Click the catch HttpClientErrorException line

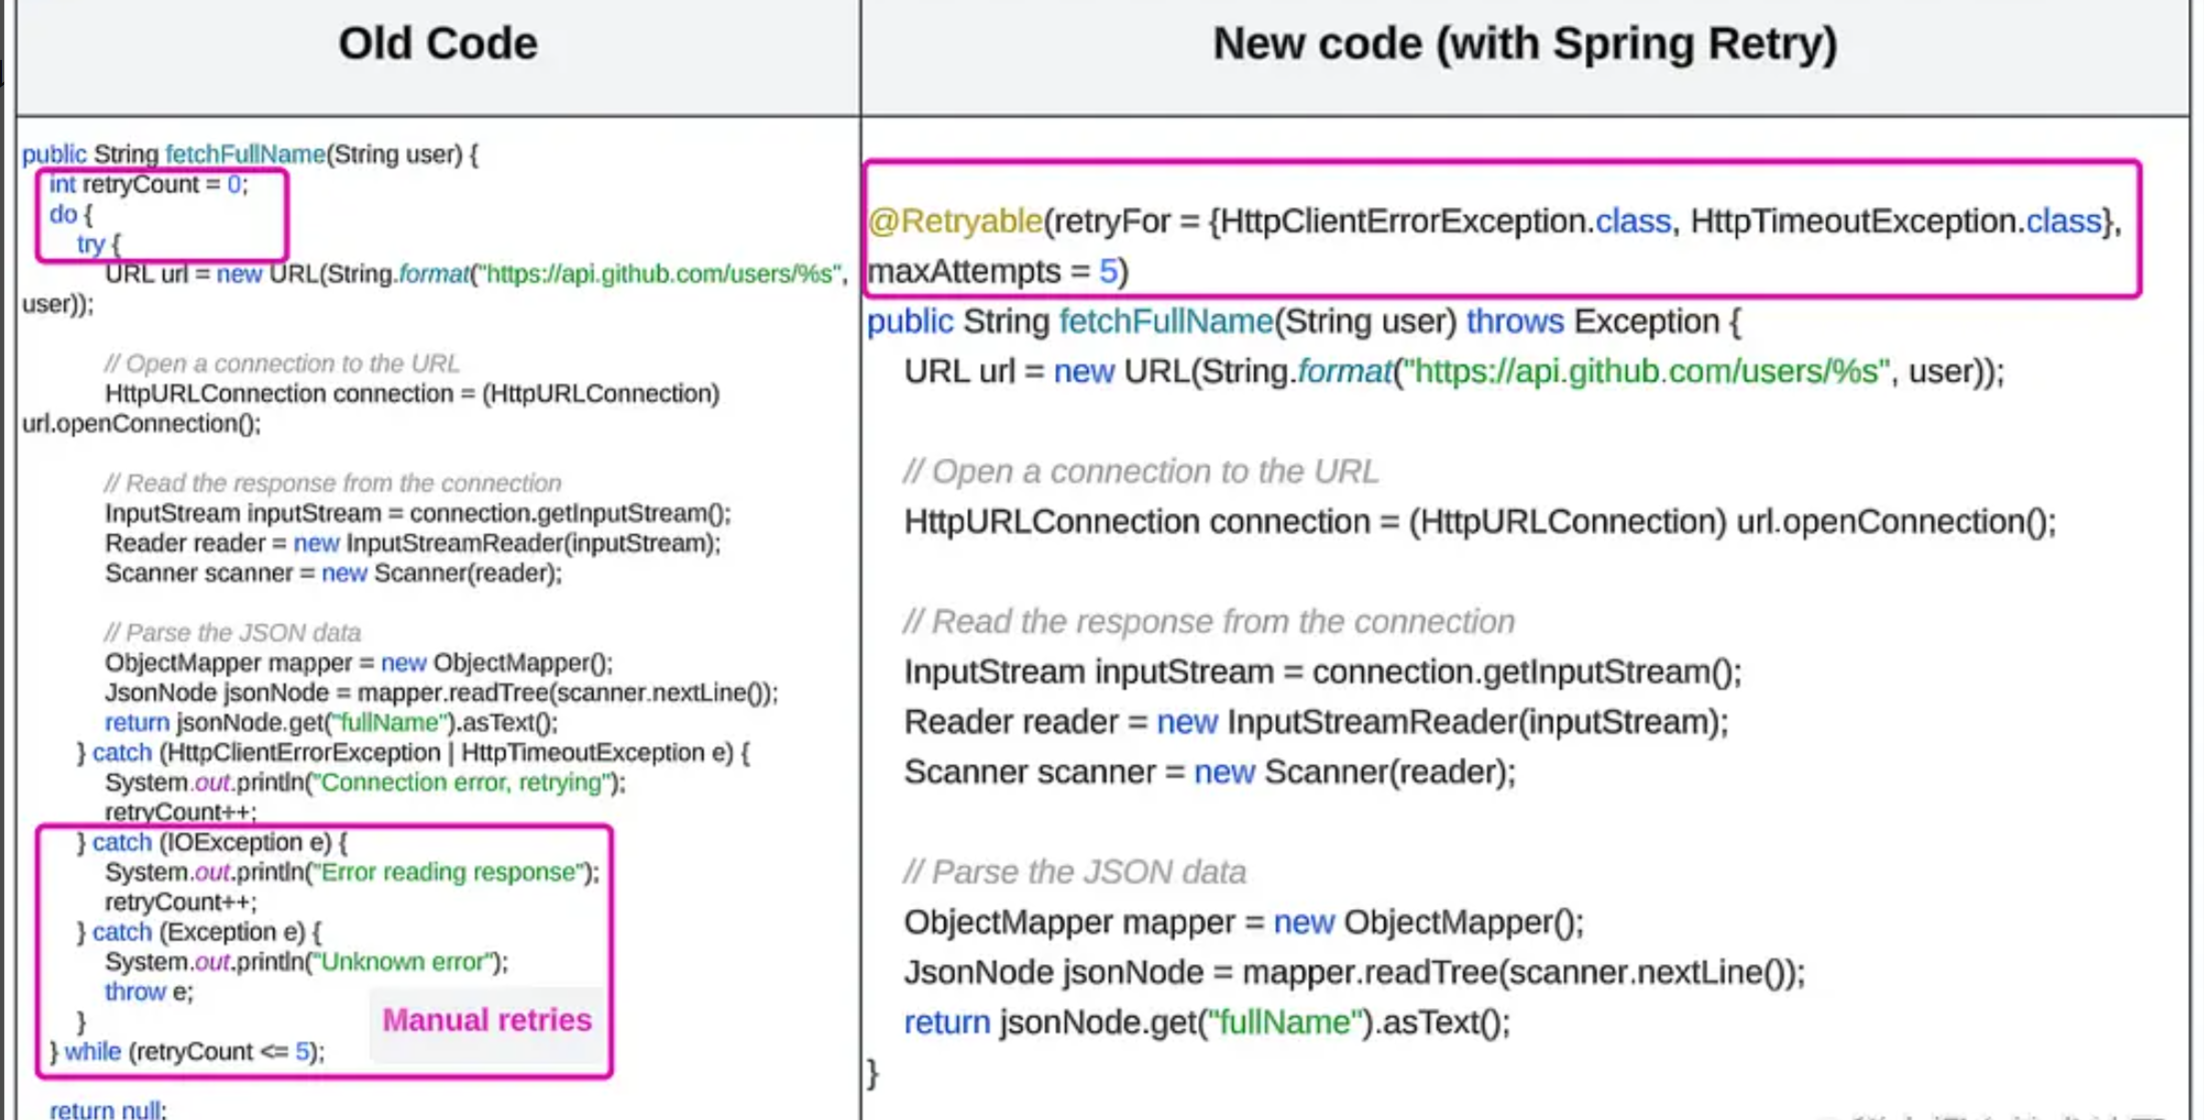coord(413,752)
